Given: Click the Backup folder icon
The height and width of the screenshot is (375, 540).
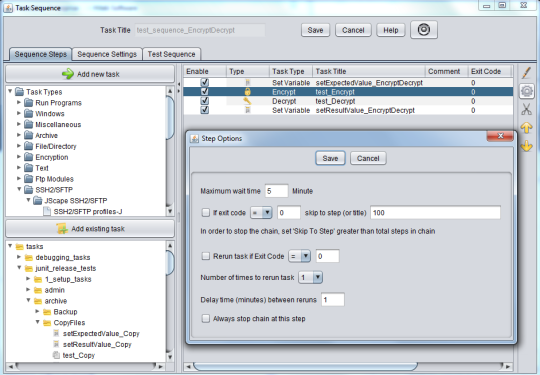Looking at the screenshot, I should click(x=47, y=312).
